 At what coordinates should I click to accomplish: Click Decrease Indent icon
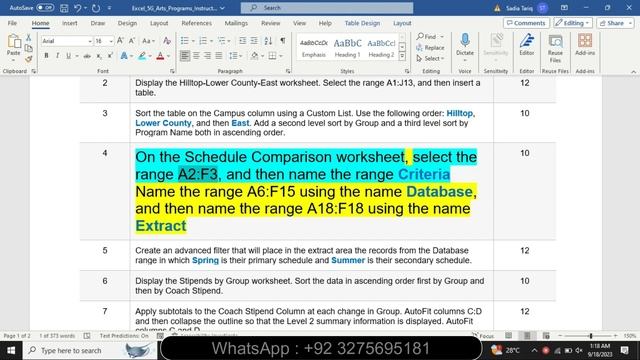click(242, 41)
